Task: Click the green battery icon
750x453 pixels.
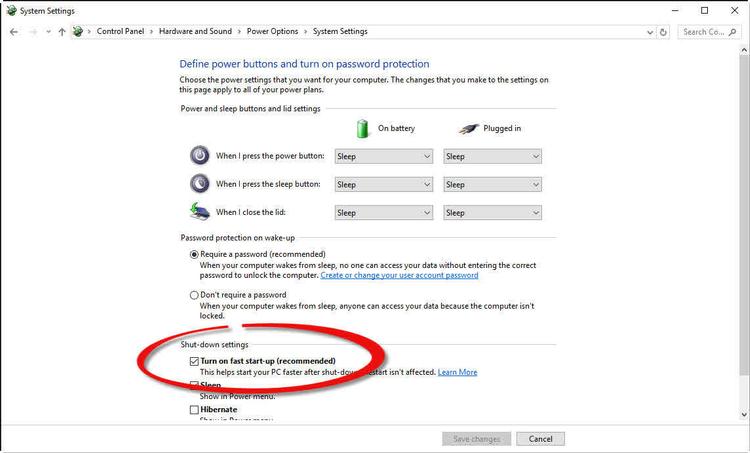Action: [363, 128]
